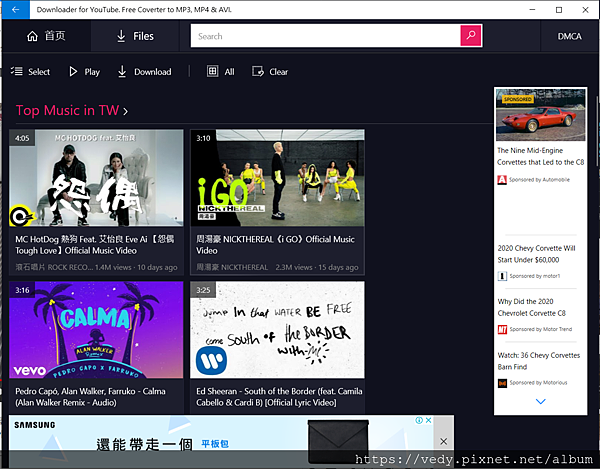This screenshot has width=600, height=469.
Task: Click the 3:10 duration badge
Action: pyautogui.click(x=203, y=138)
